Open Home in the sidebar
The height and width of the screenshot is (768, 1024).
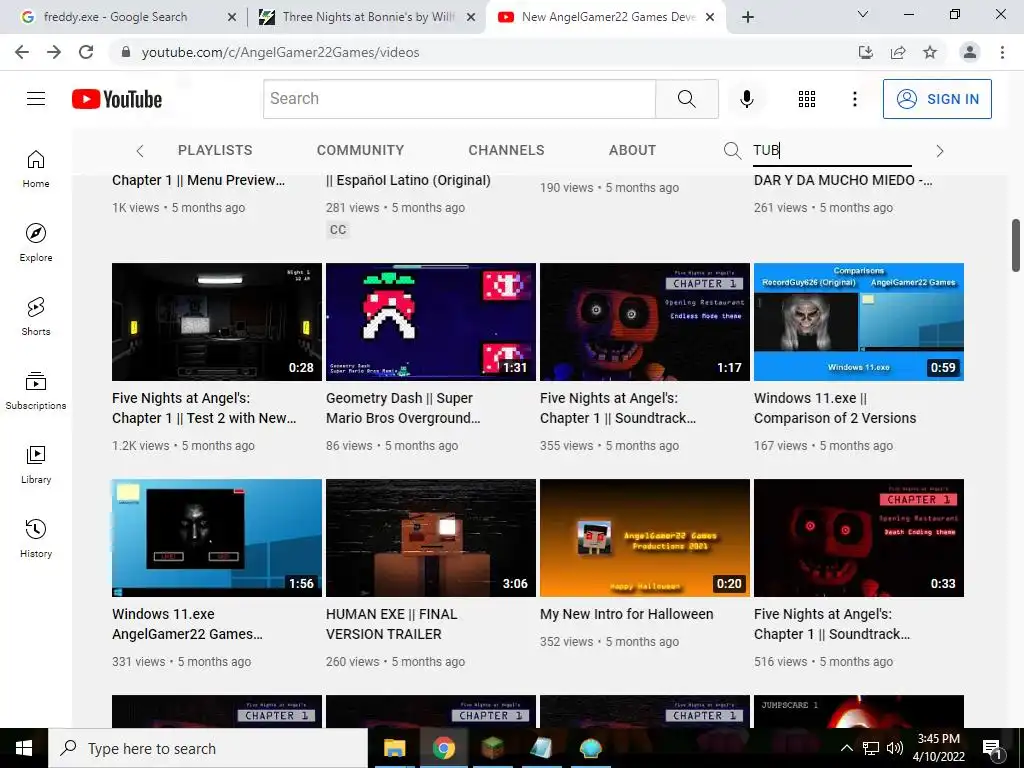click(x=36, y=169)
